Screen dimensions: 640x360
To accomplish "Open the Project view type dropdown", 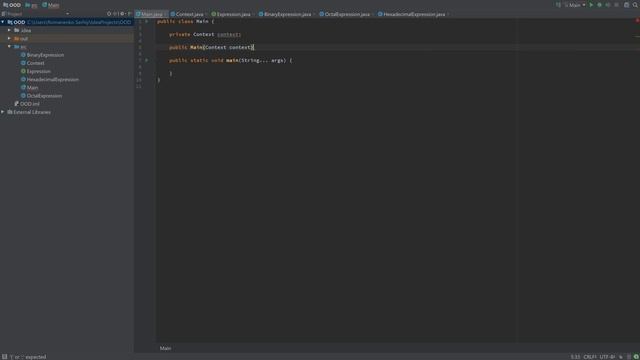I will pos(67,14).
